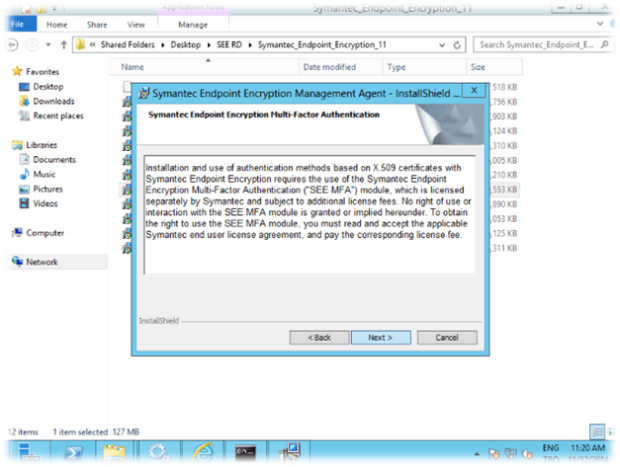The width and height of the screenshot is (620, 467).
Task: Select the Manage ribbon tab
Action: 192,23
